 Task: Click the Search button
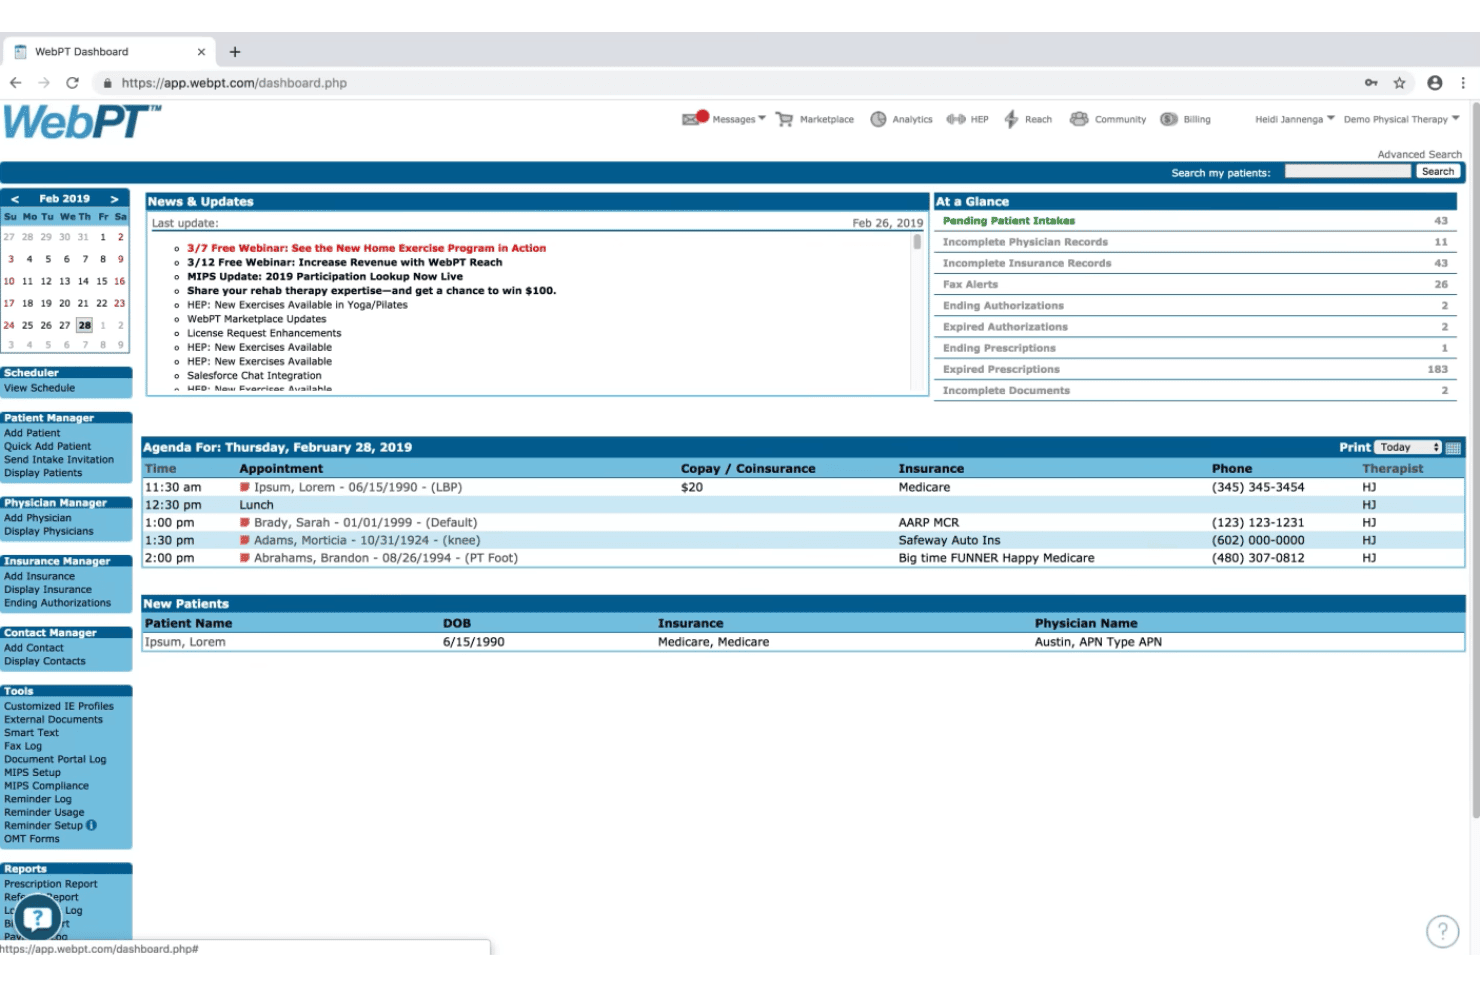pyautogui.click(x=1438, y=172)
